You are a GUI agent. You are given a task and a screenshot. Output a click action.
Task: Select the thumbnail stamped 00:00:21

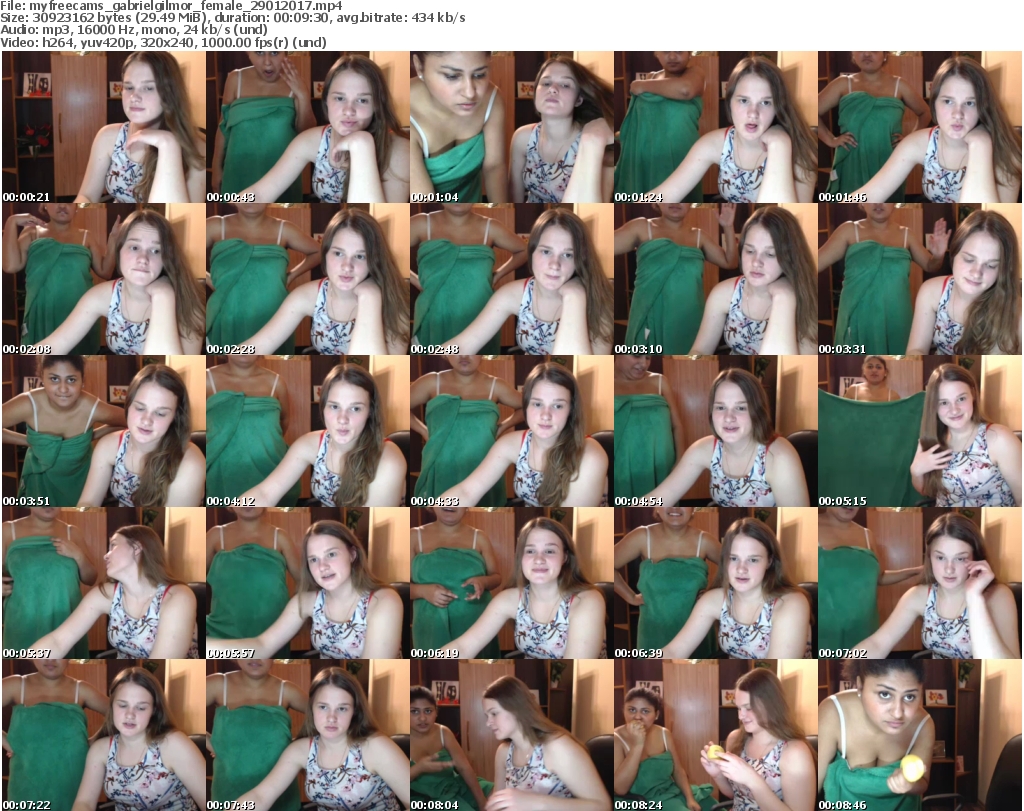click(104, 127)
